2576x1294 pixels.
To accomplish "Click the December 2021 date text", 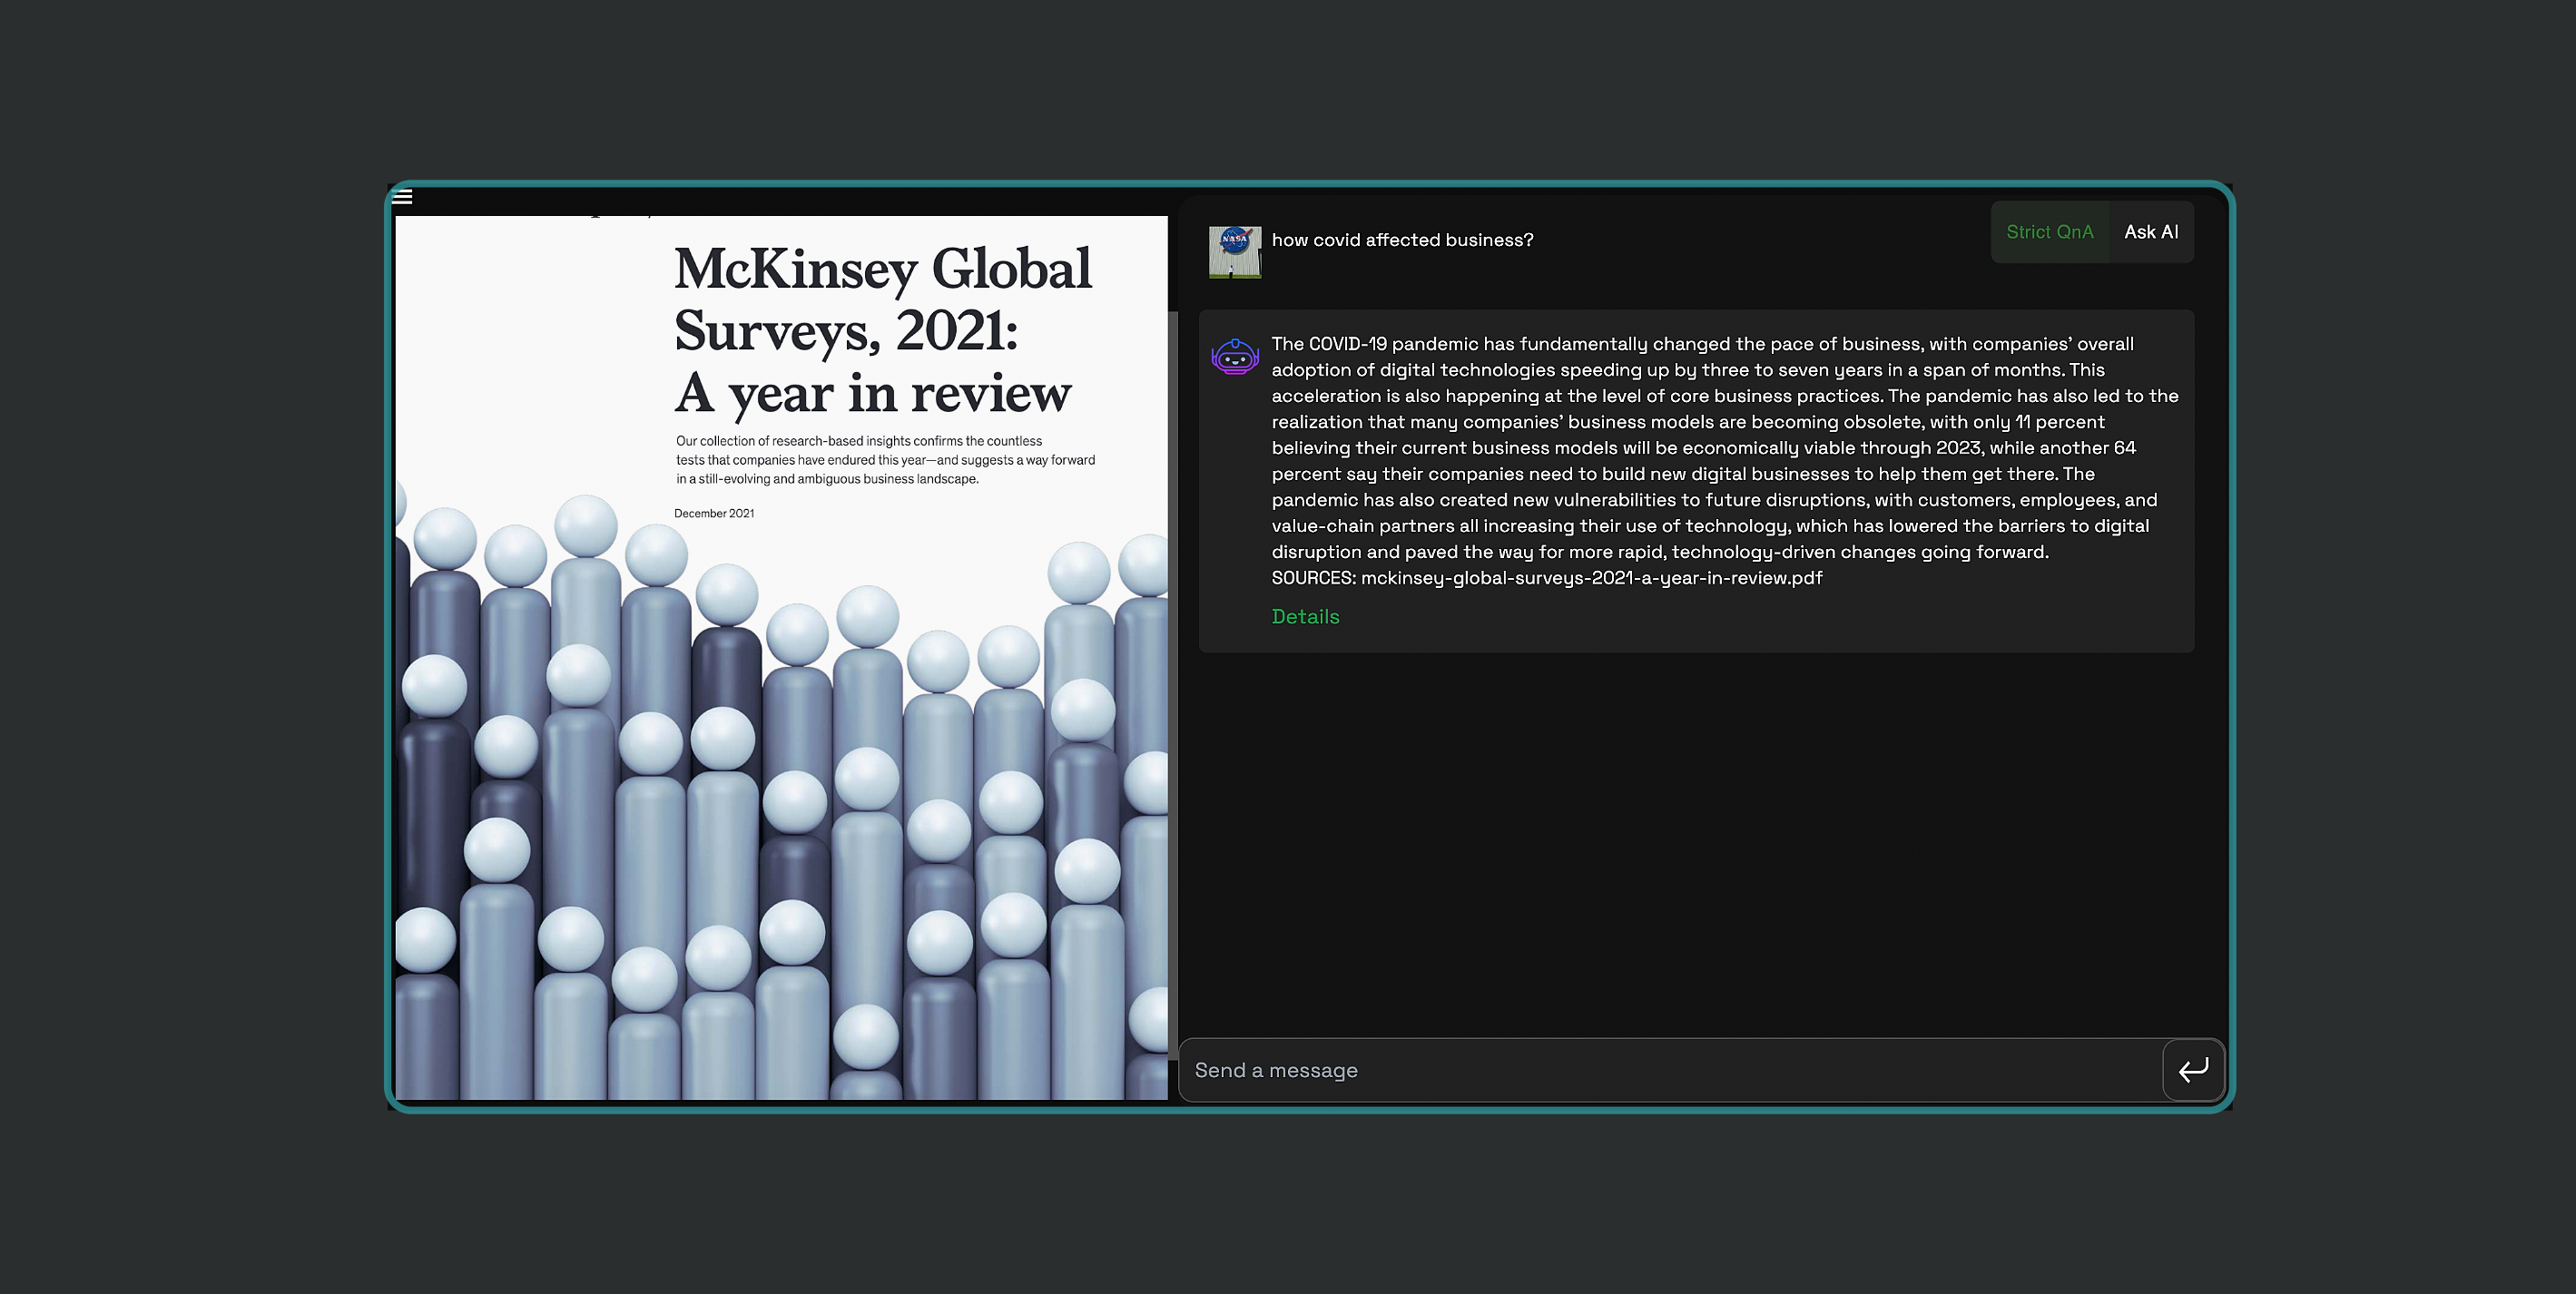I will [x=714, y=513].
